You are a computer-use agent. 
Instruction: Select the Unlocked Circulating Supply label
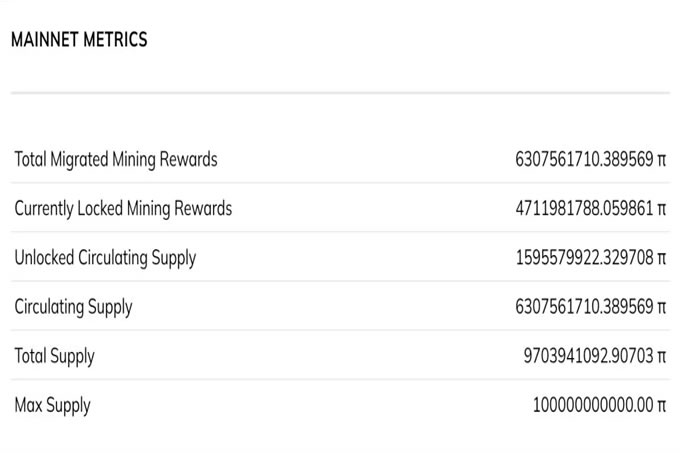click(x=105, y=257)
